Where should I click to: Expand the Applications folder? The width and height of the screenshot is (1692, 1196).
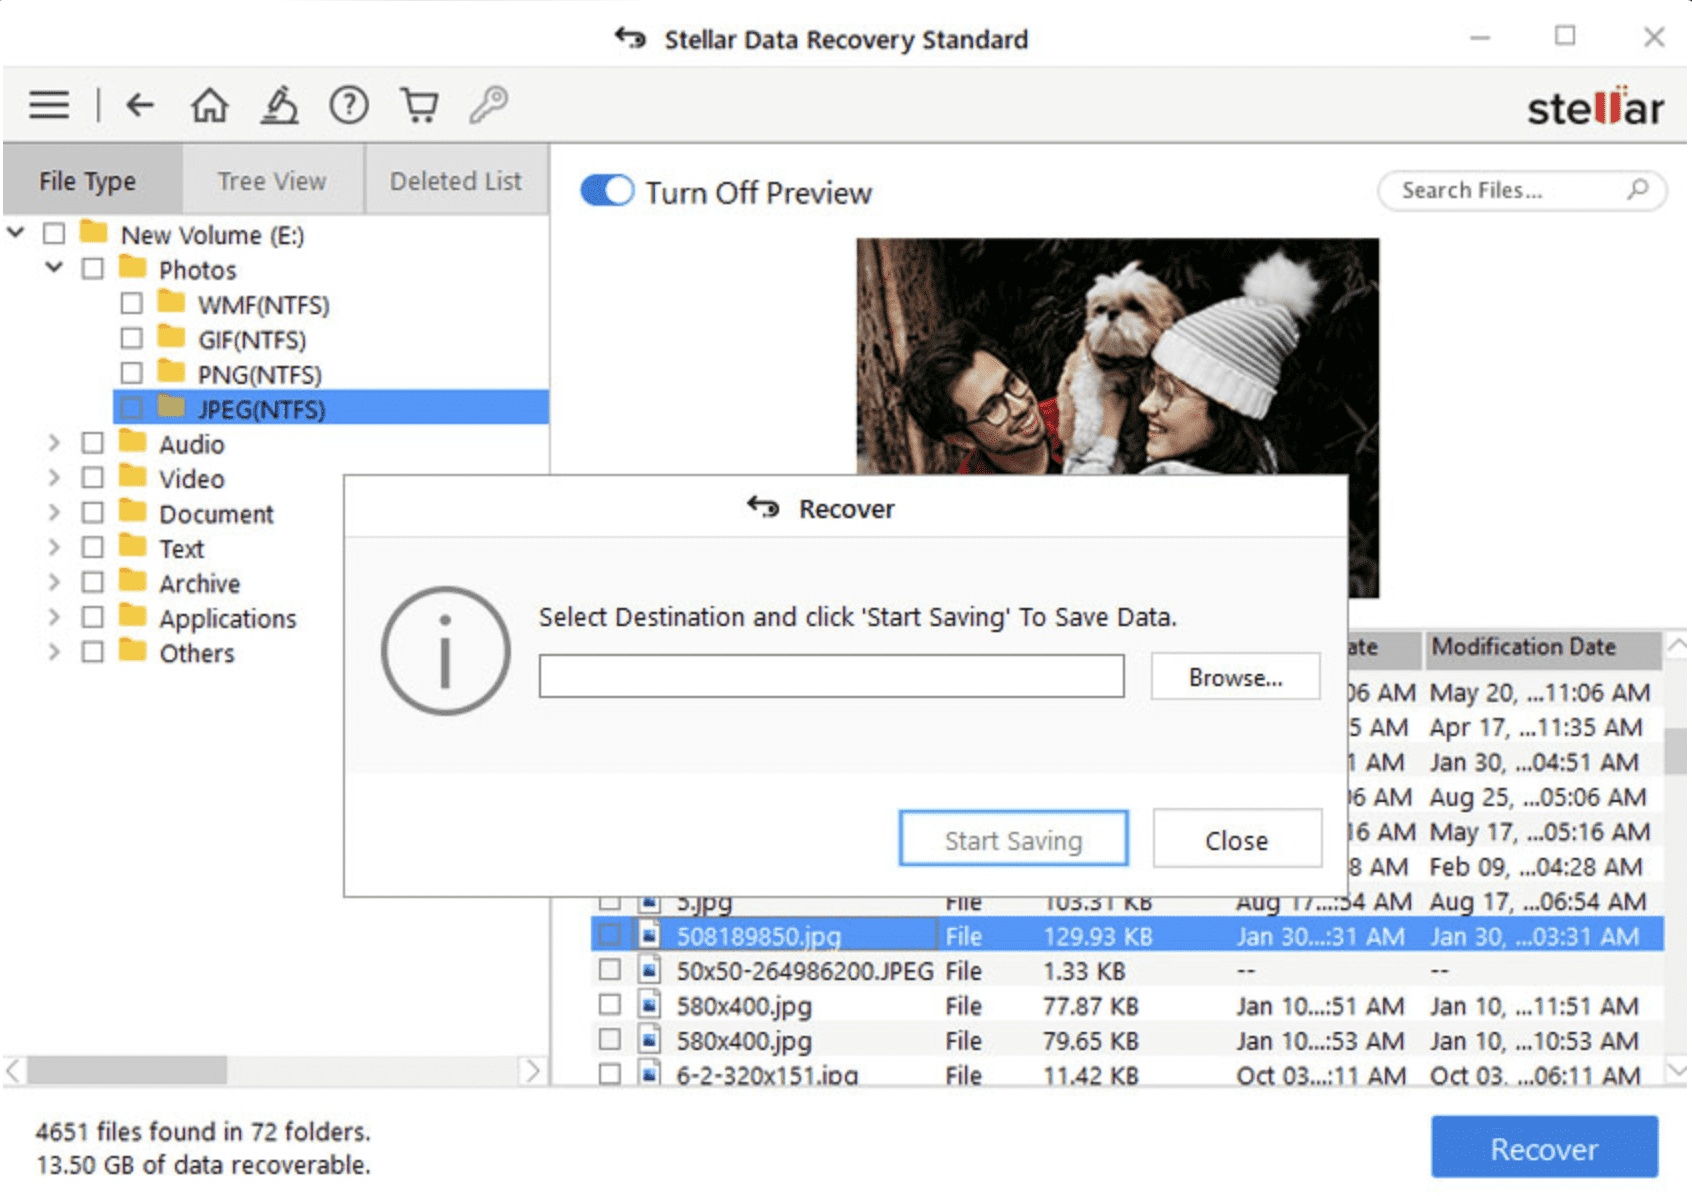tap(55, 617)
